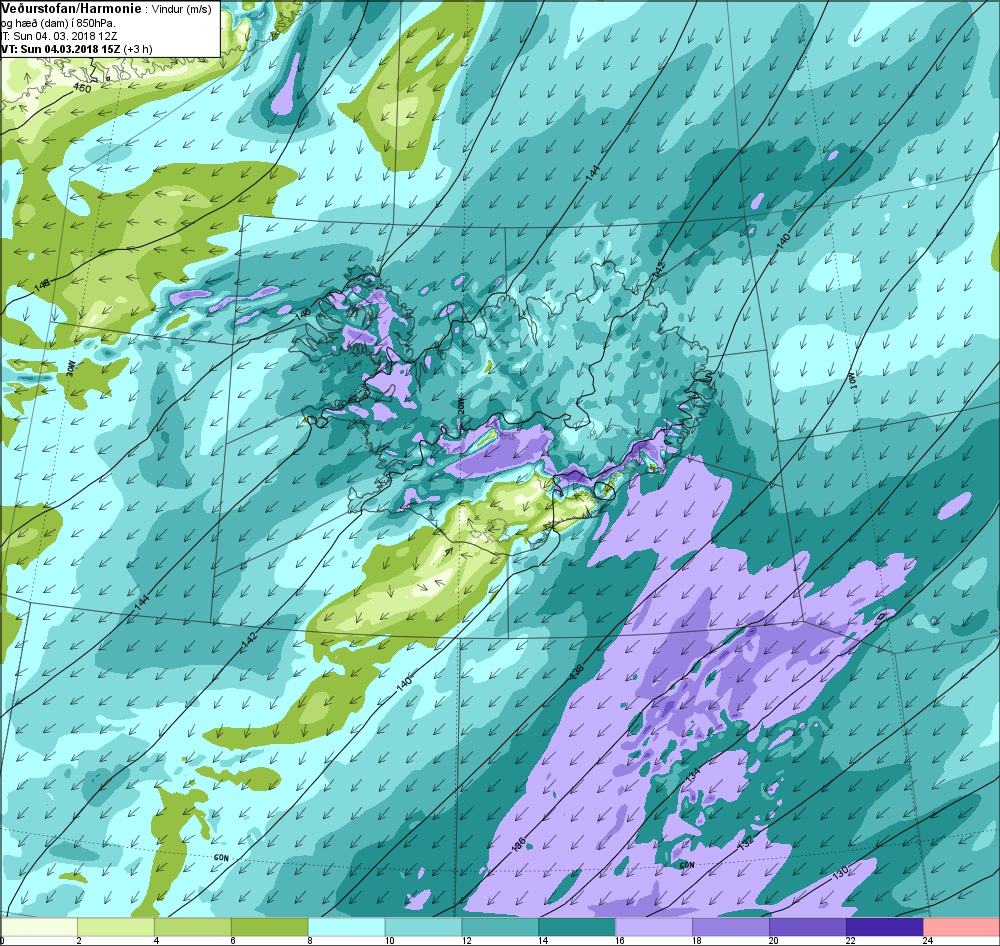Screen dimensions: 1000x946
Task: Click the 2–4 m/s light green legend swatch
Action: tap(115, 926)
